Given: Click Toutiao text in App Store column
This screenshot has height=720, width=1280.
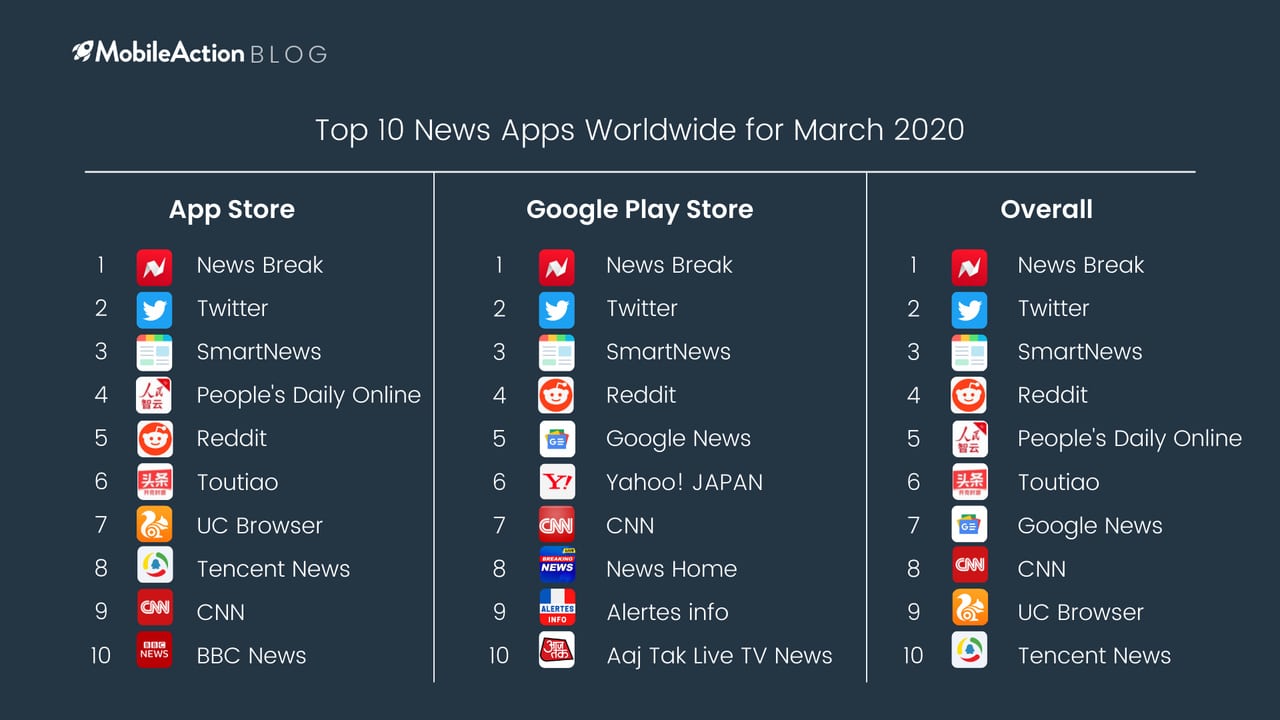Looking at the screenshot, I should point(237,482).
